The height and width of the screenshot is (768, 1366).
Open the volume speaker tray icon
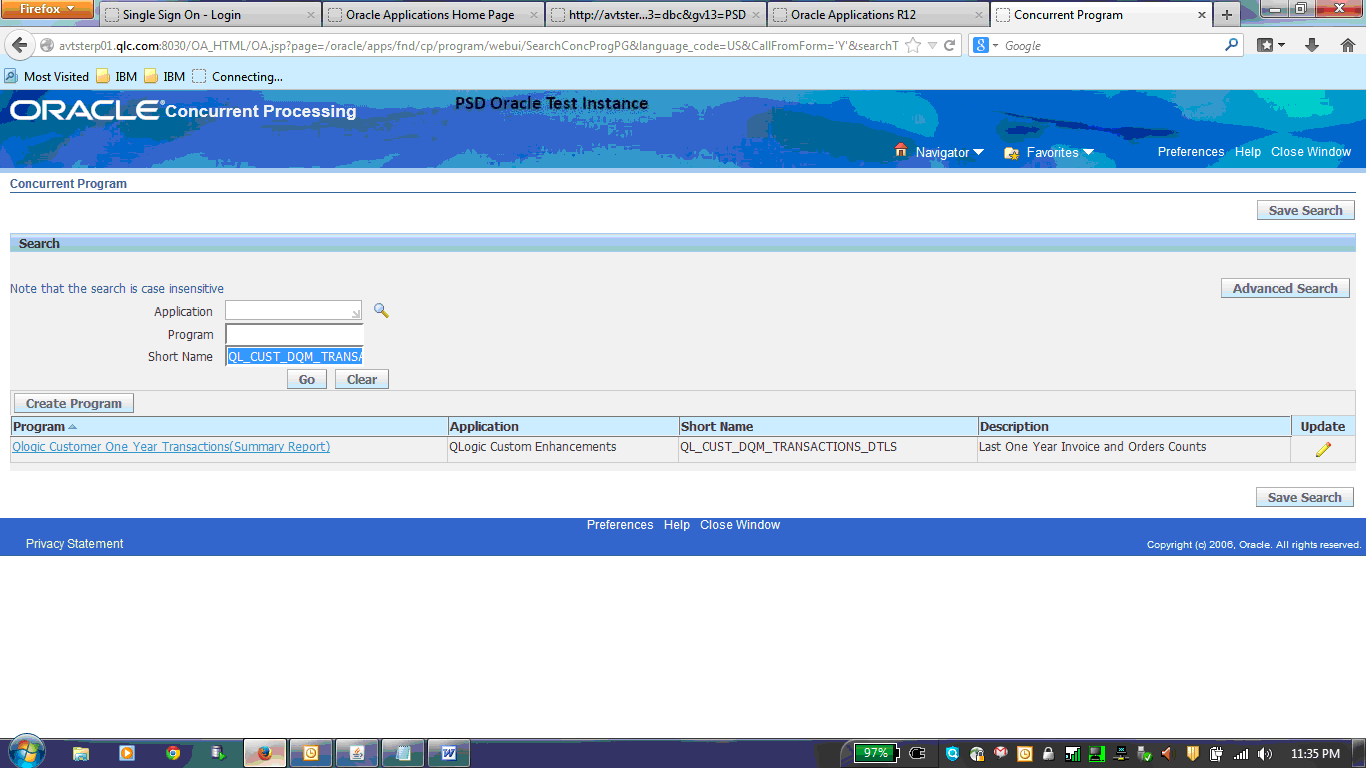1264,754
